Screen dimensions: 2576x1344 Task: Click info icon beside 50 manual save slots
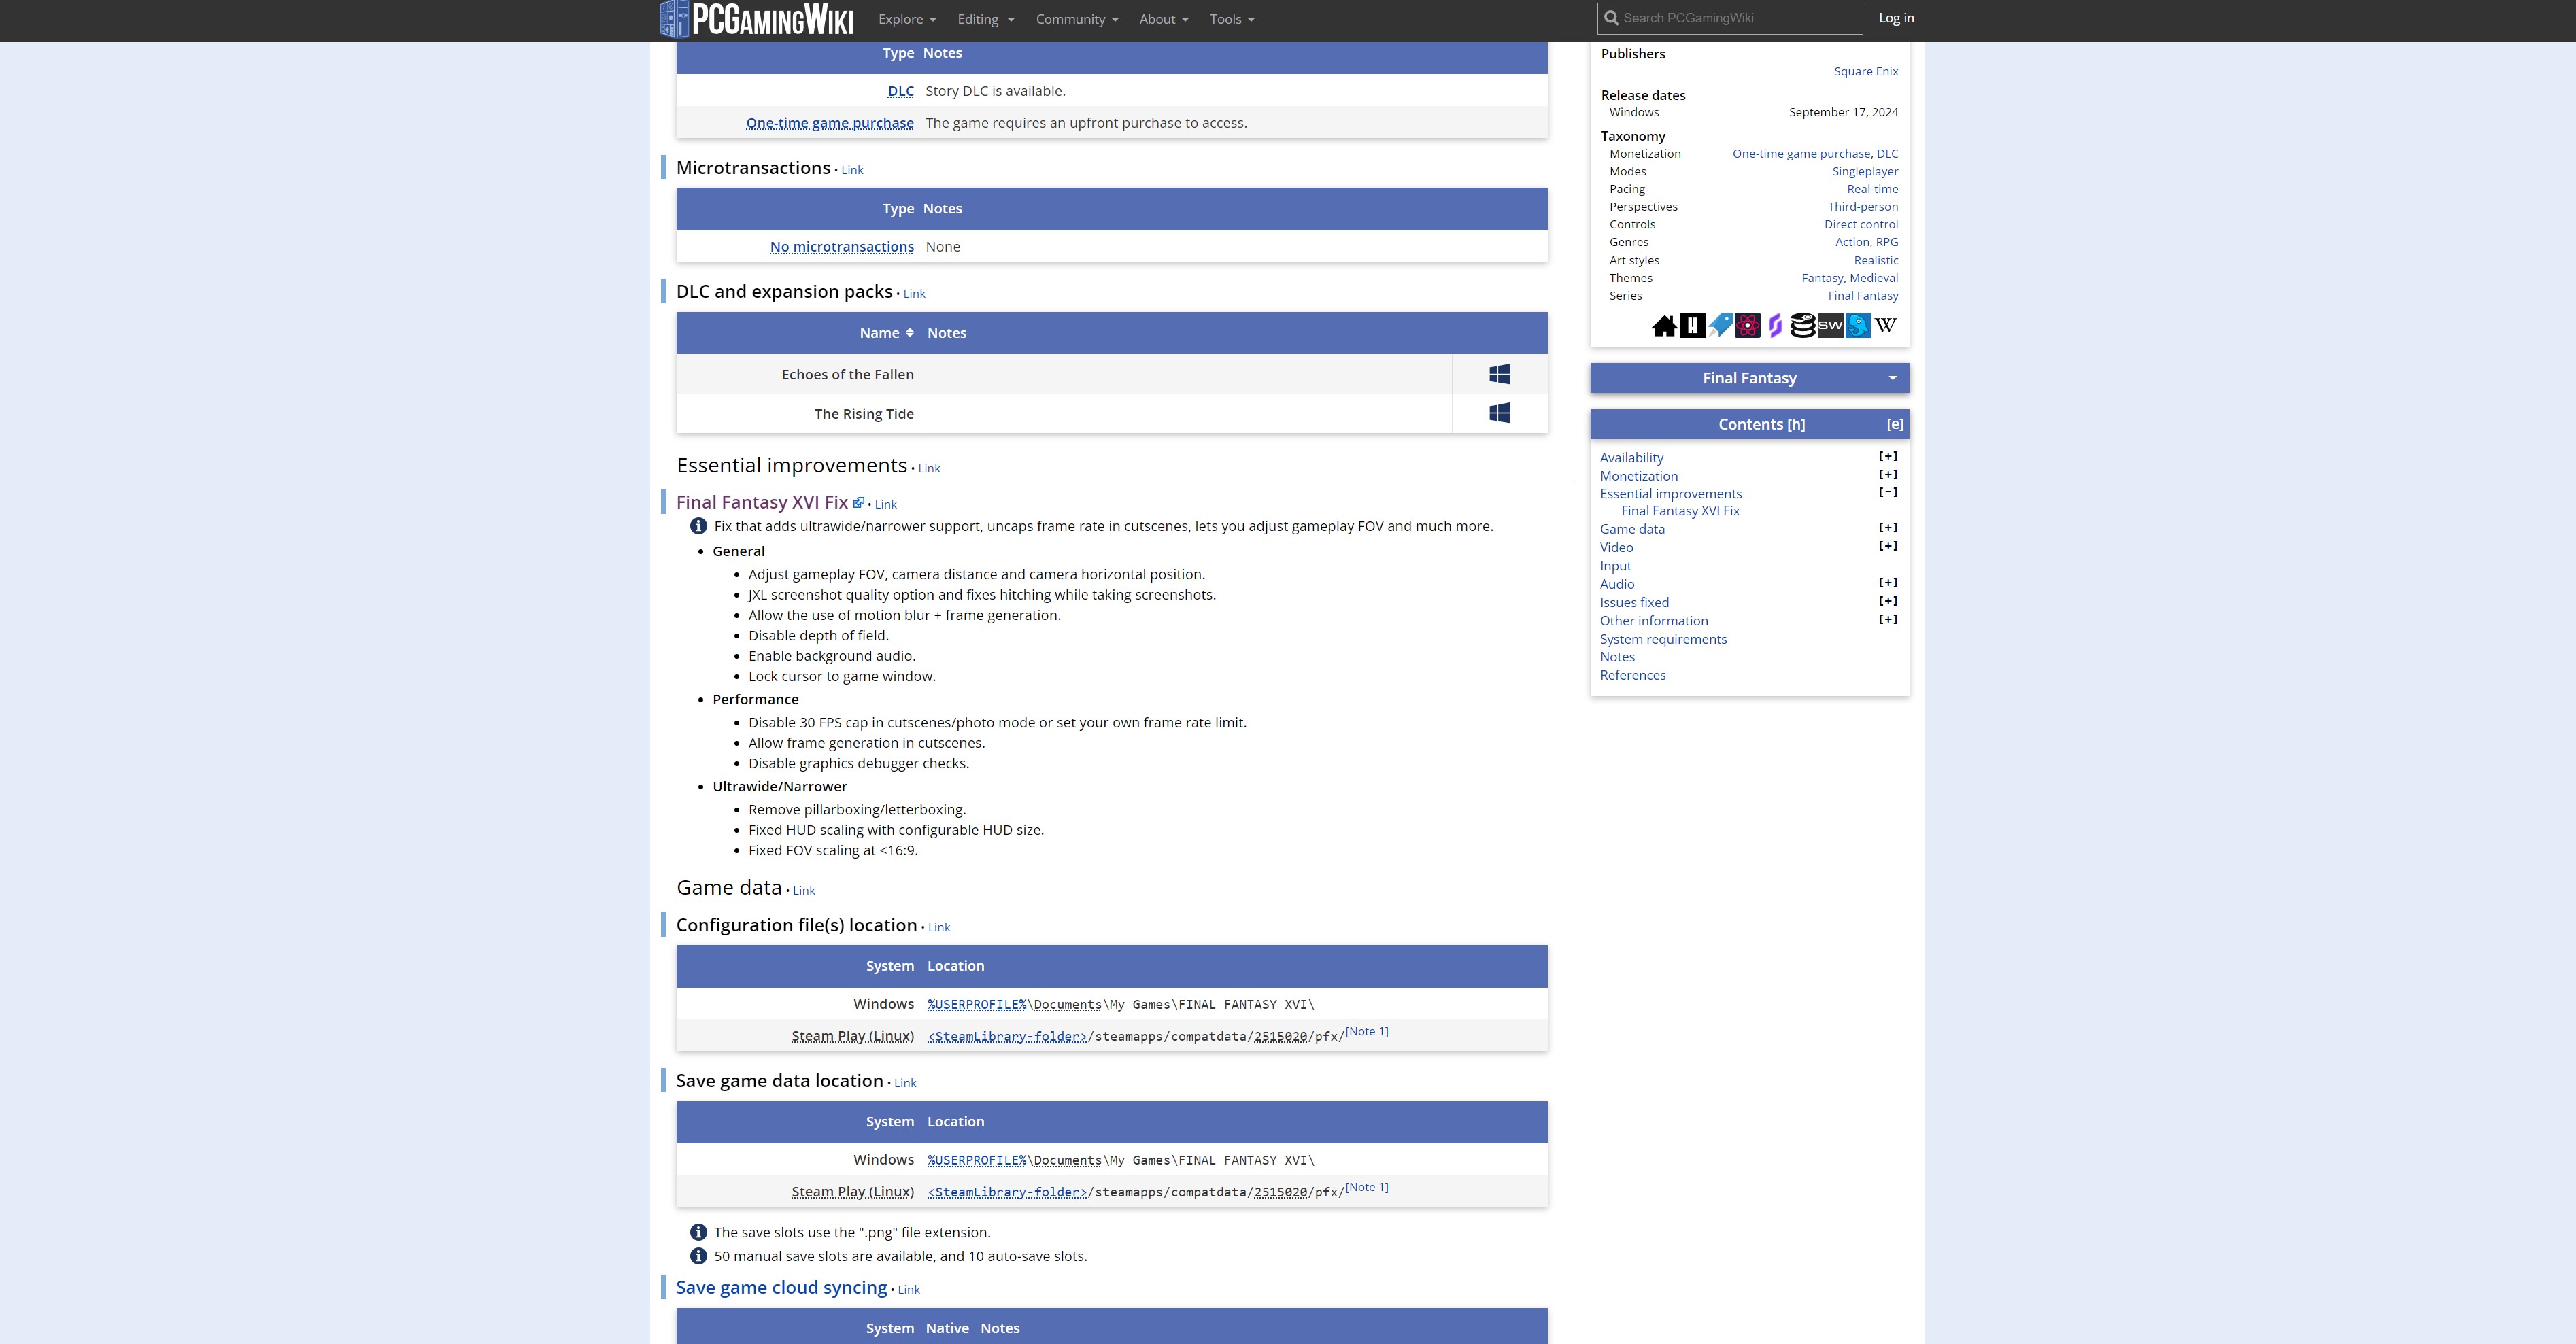pos(698,1256)
